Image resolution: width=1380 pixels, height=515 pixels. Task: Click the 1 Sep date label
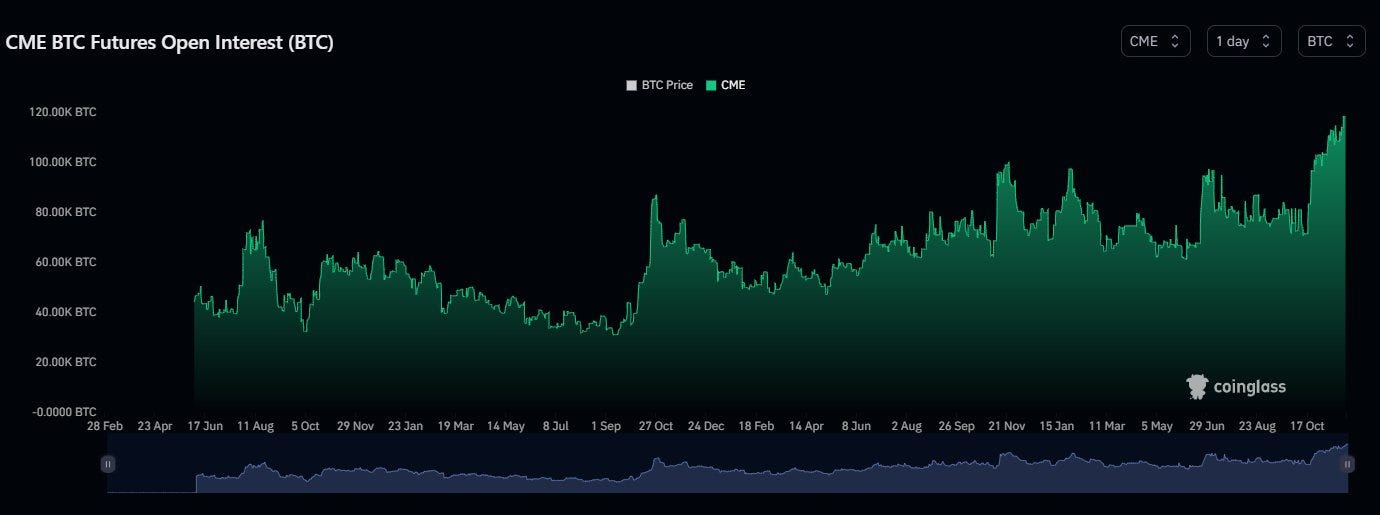[x=606, y=426]
